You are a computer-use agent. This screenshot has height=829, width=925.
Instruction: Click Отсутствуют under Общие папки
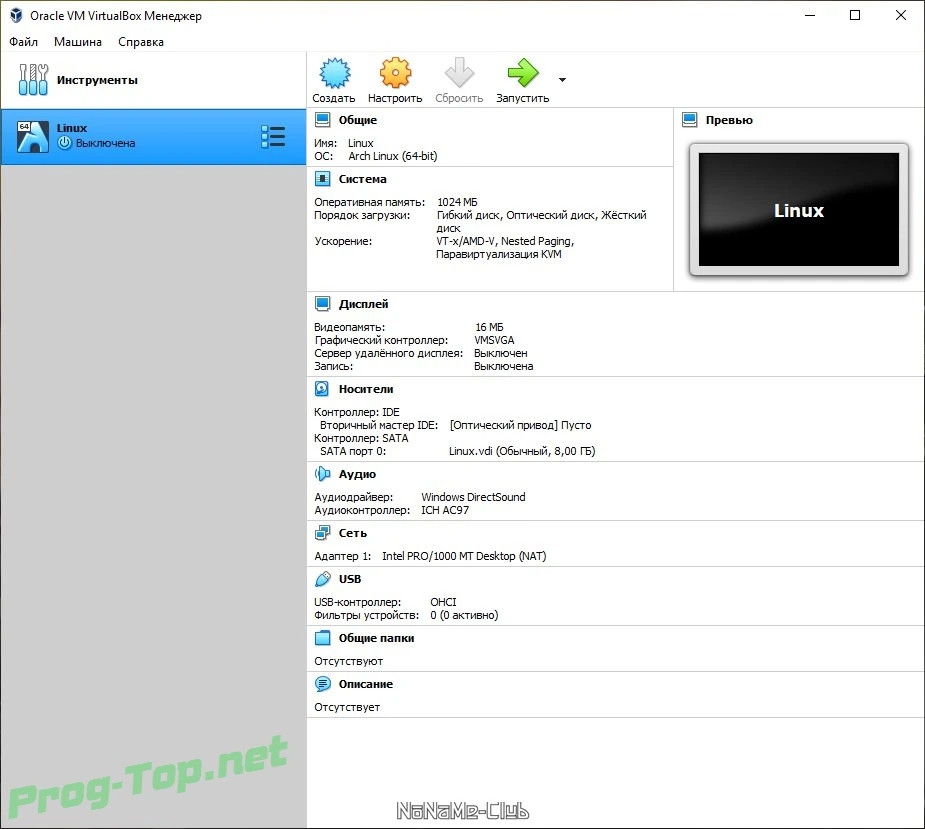click(349, 661)
